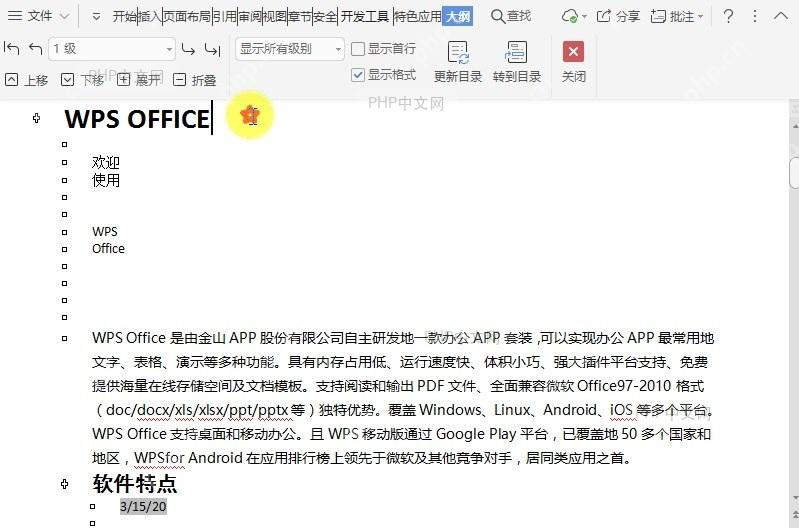
Task: Demote to body text arrow icon
Action: click(212, 49)
